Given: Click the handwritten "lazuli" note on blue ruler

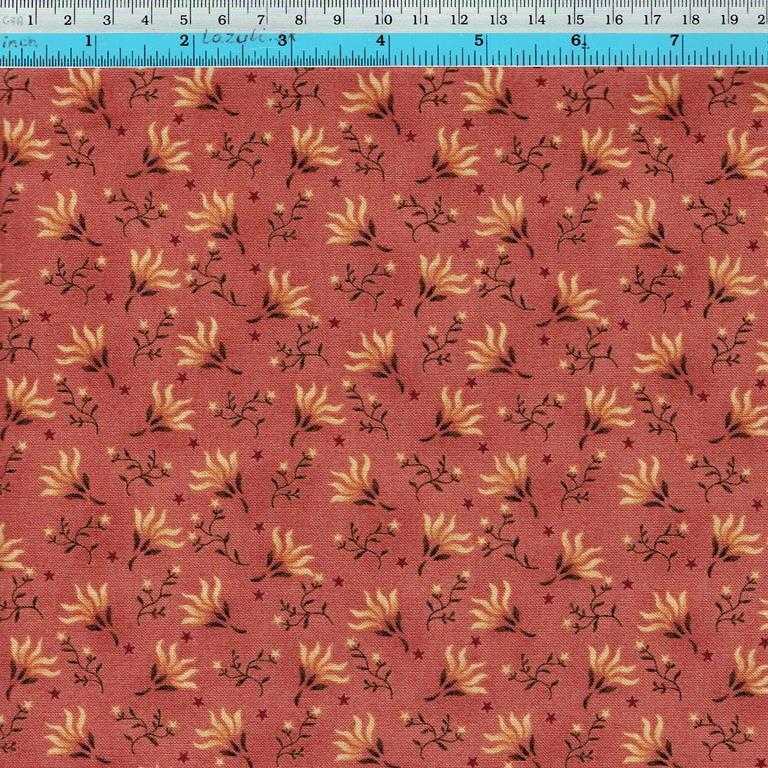Looking at the screenshot, I should point(234,38).
